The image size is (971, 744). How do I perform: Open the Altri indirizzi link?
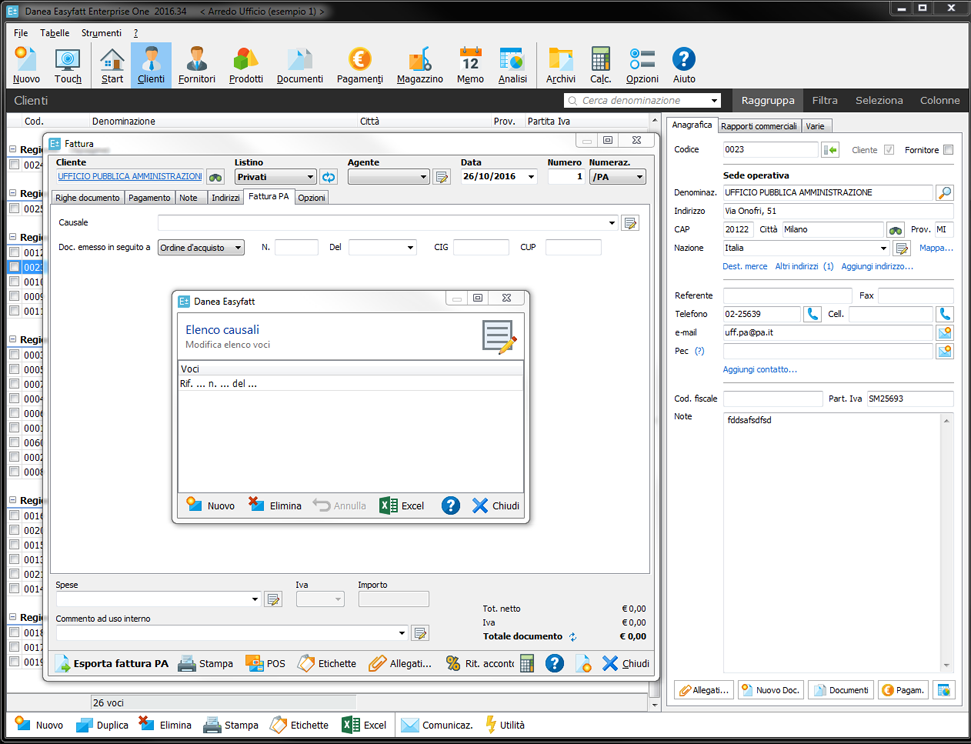tap(804, 266)
